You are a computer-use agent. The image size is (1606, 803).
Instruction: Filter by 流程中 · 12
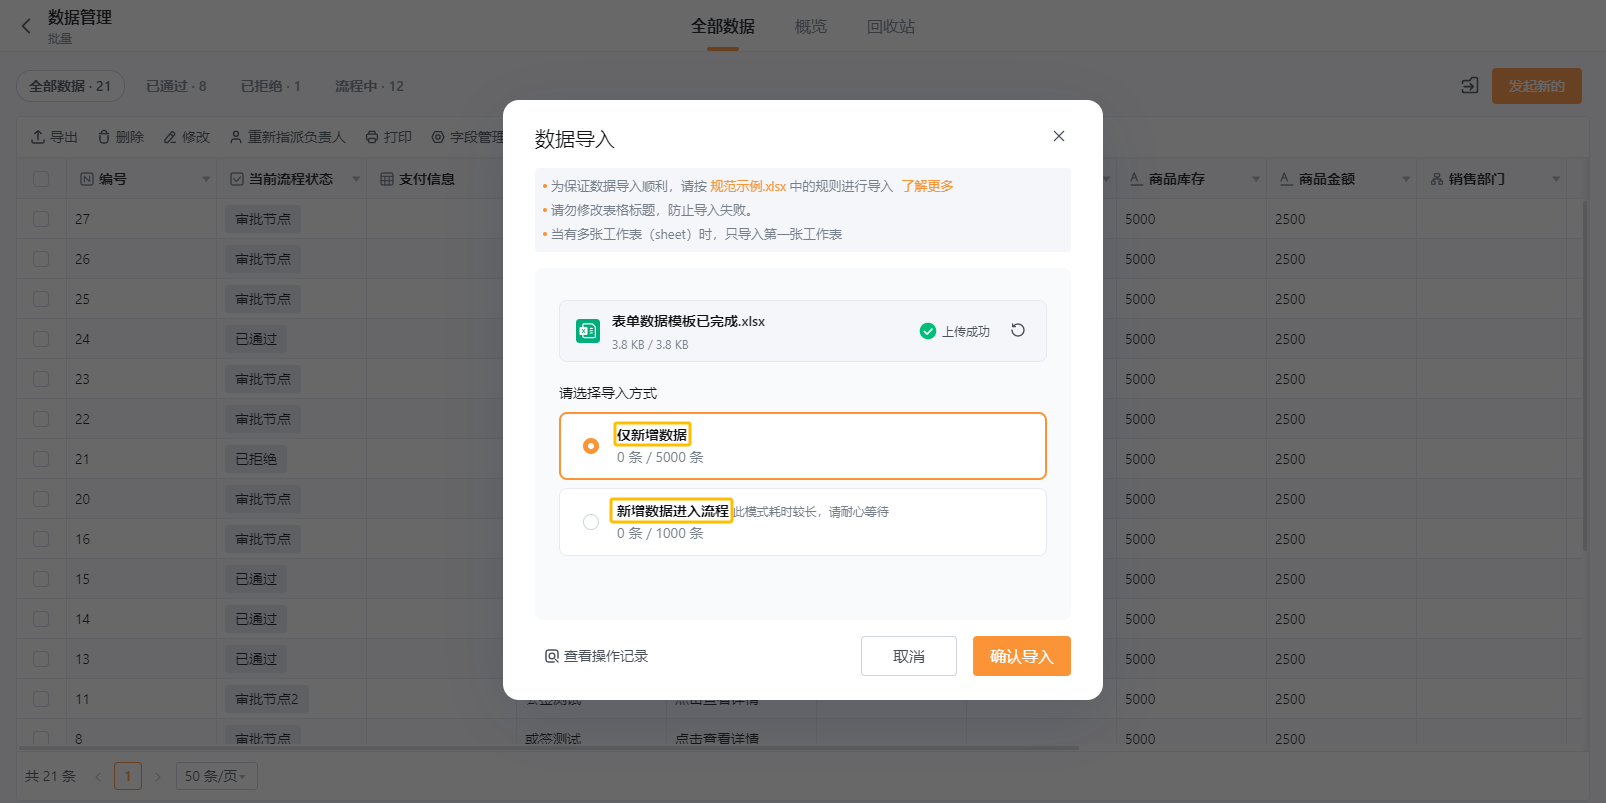369,86
